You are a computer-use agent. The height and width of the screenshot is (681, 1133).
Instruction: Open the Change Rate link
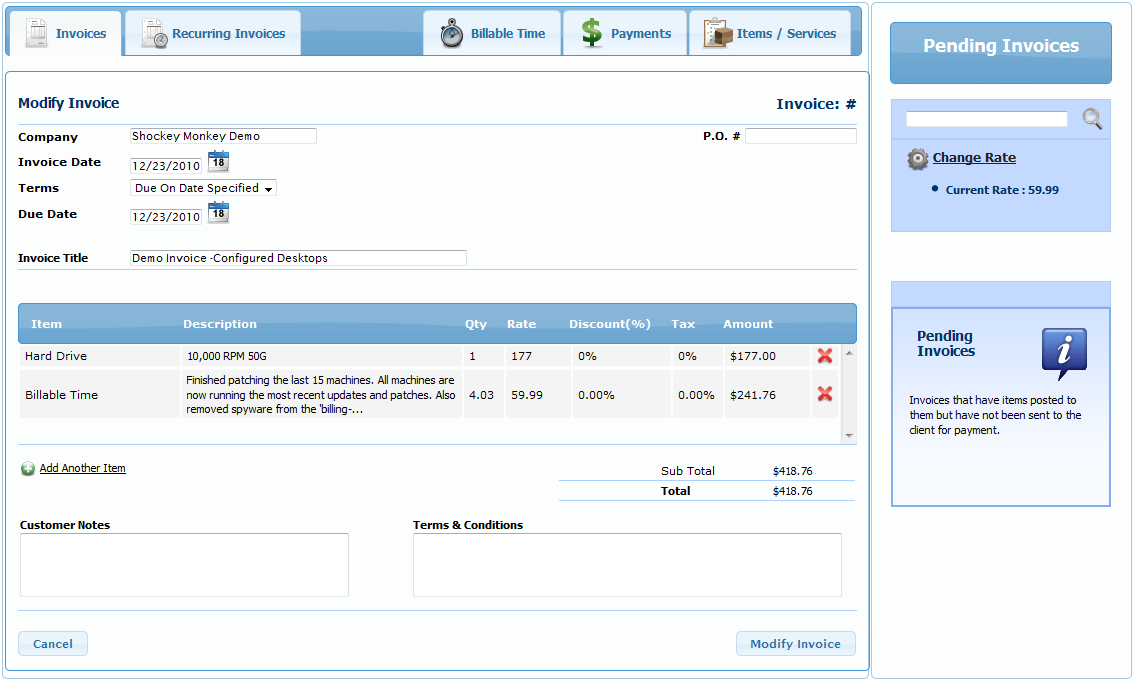pyautogui.click(x=974, y=158)
